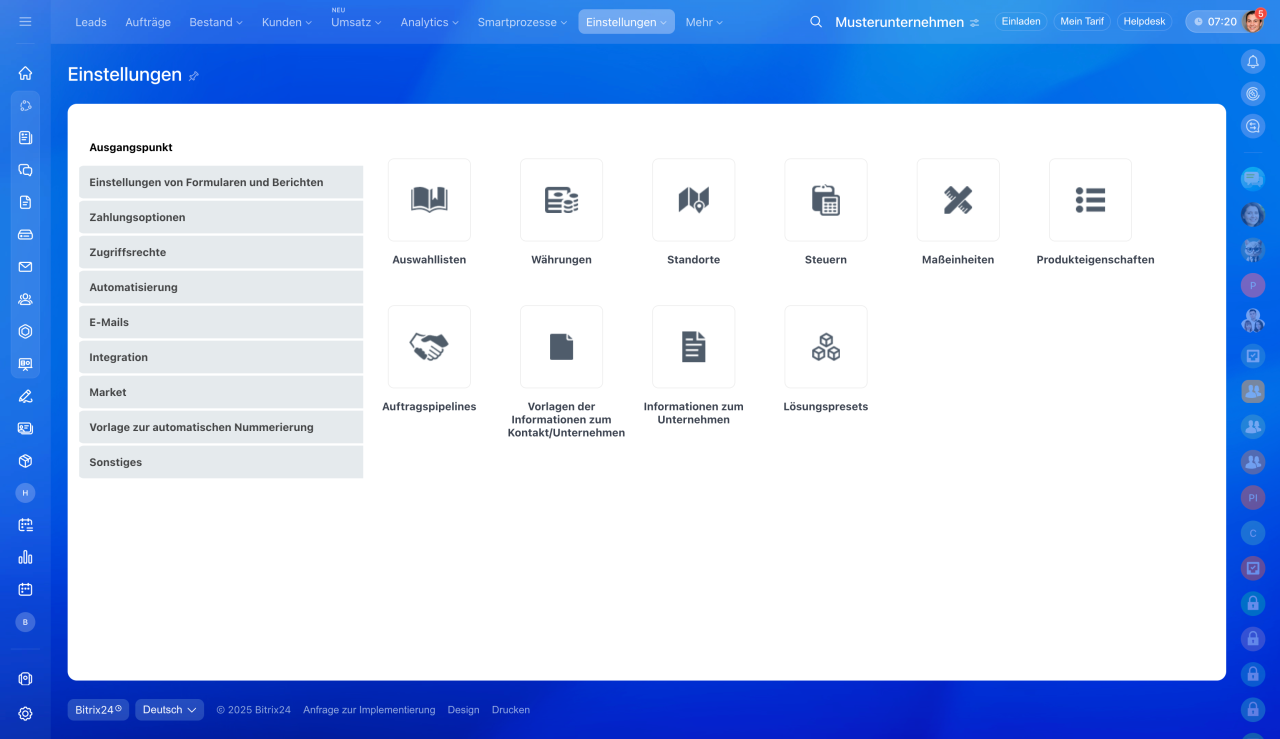Toggle the left sidebar hamburger menu

click(25, 22)
